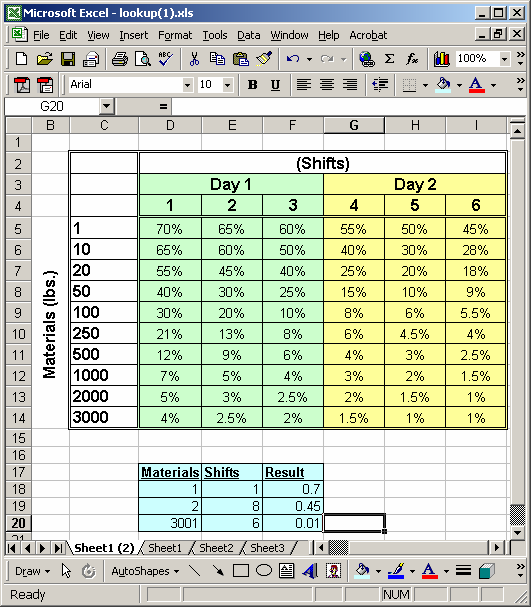Jump to the first sheet tab arrow
Screen dimensions: 531x607
pyautogui.click(x=12, y=548)
